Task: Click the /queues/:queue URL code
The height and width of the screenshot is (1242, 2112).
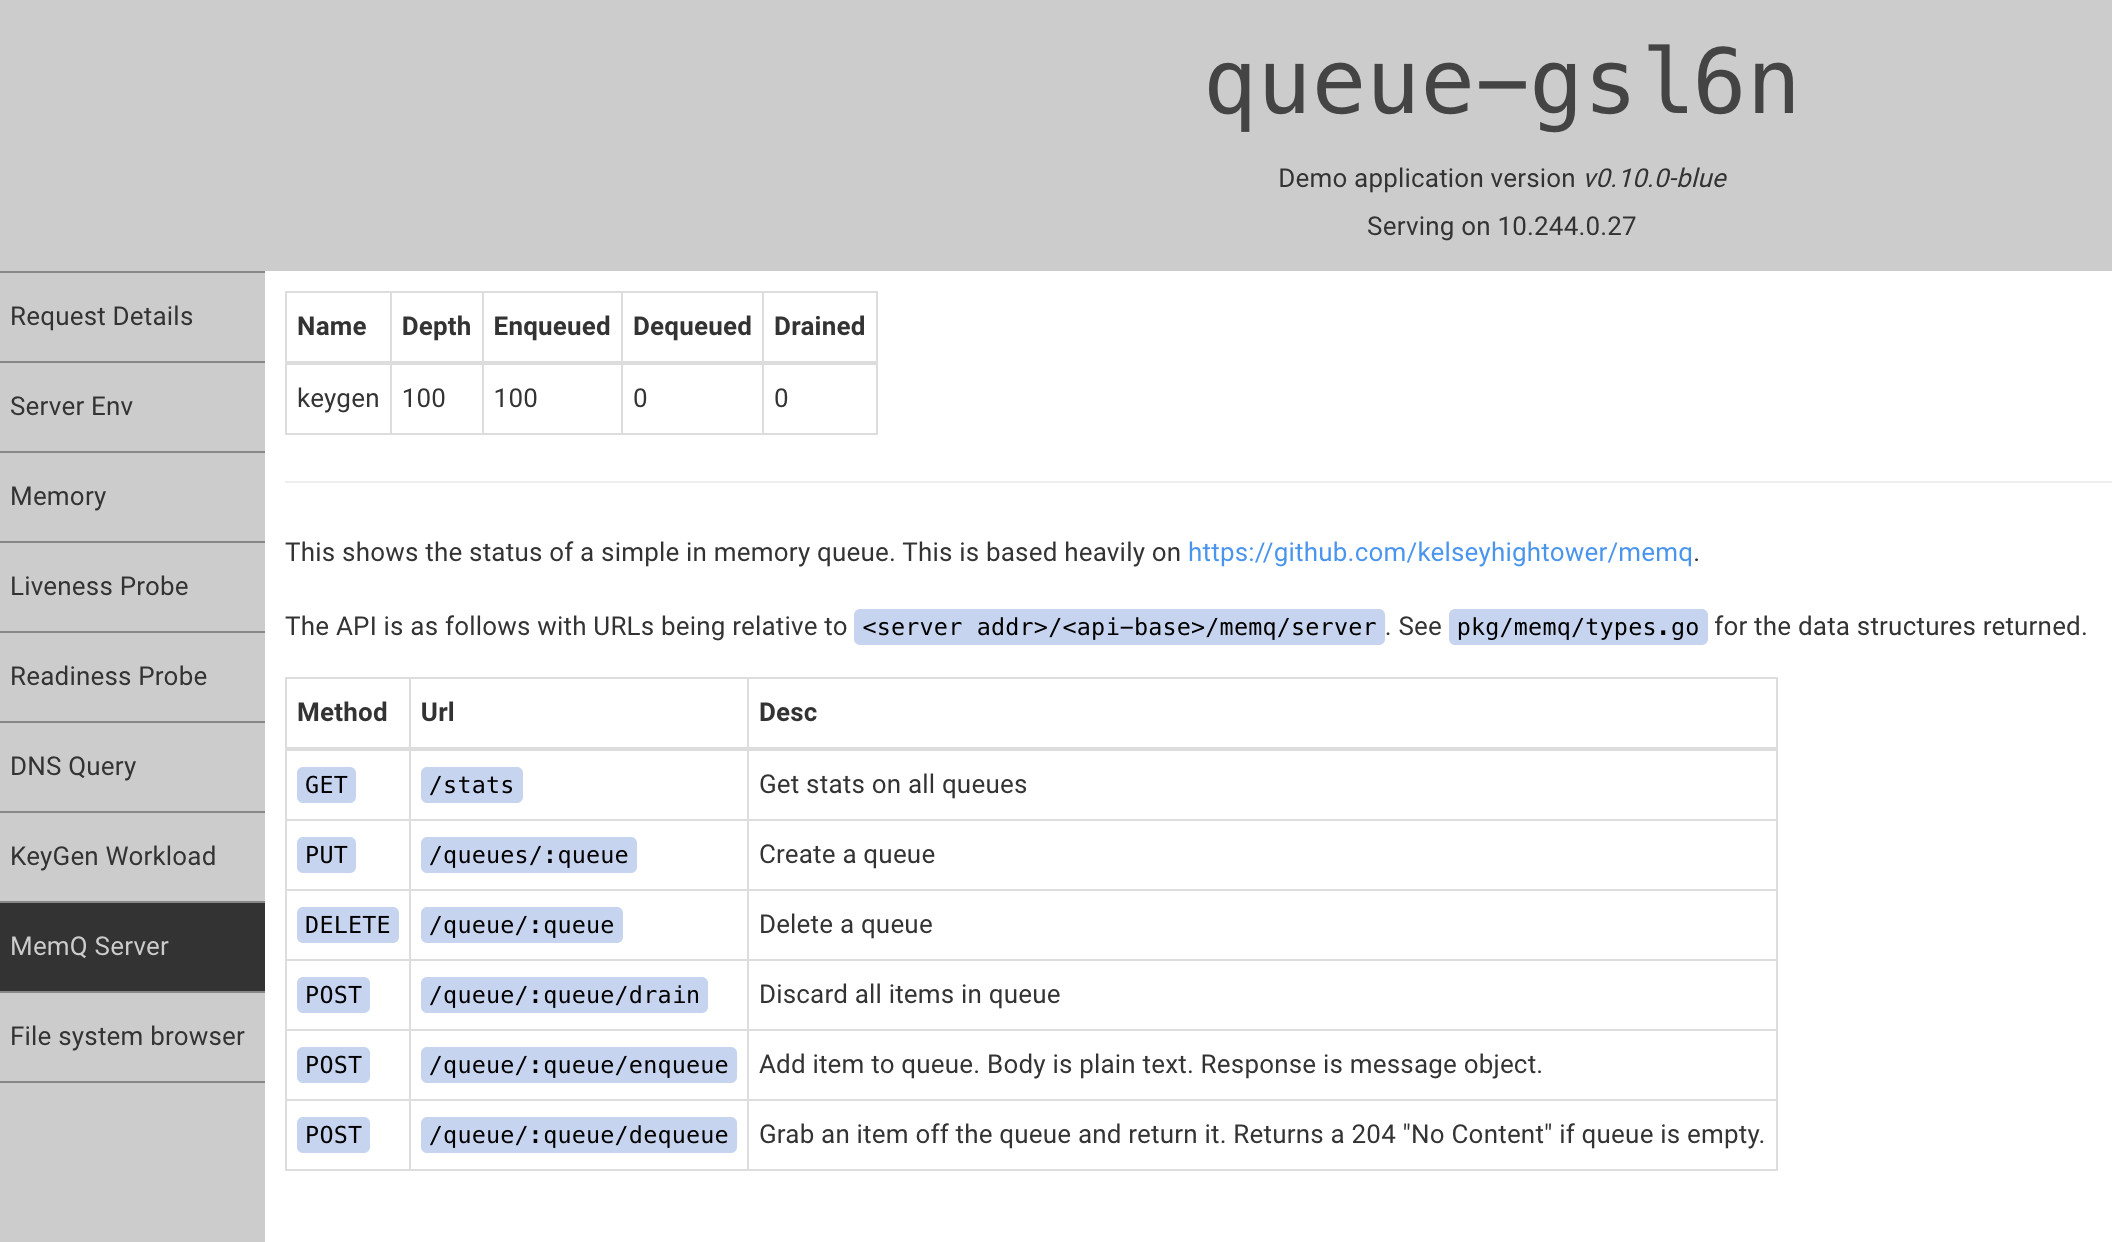Action: tap(528, 855)
